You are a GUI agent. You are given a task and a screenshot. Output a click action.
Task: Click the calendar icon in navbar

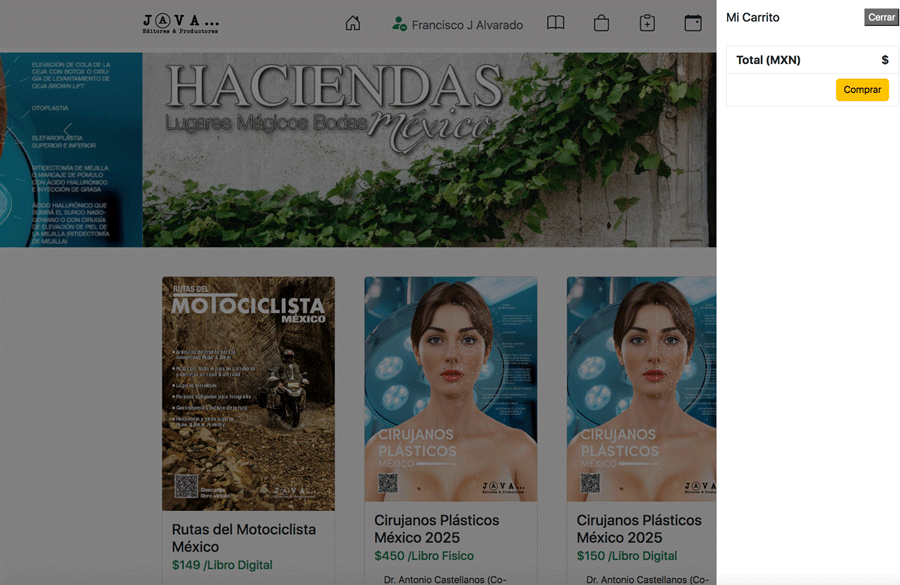(693, 23)
